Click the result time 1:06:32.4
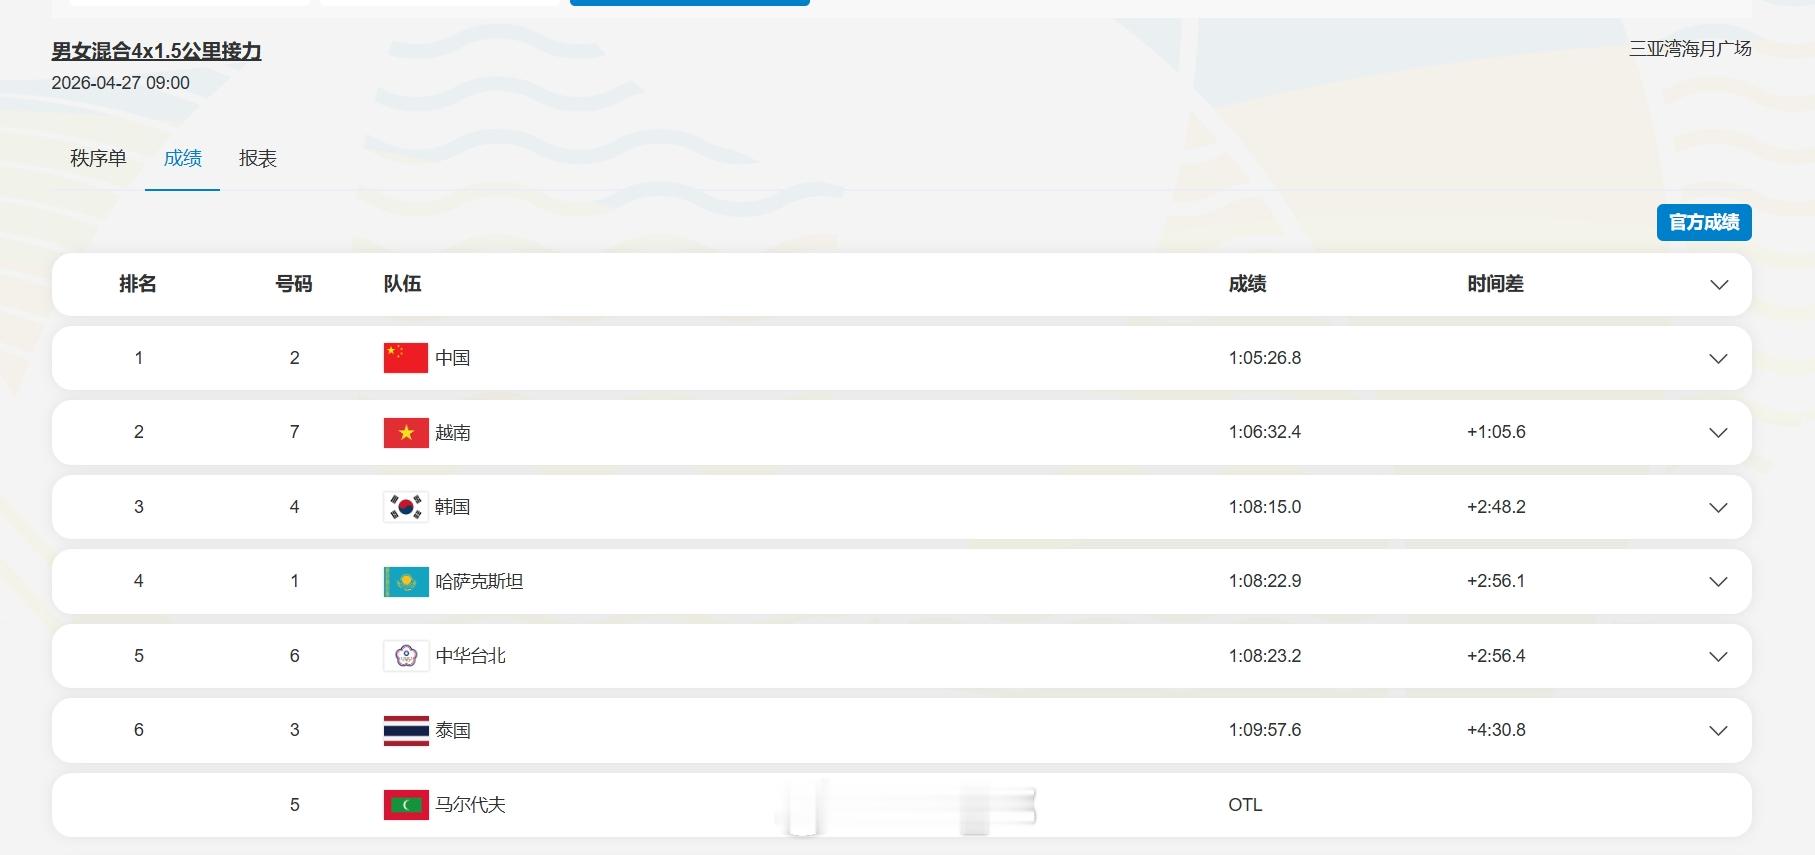Image resolution: width=1815 pixels, height=855 pixels. [x=1265, y=432]
